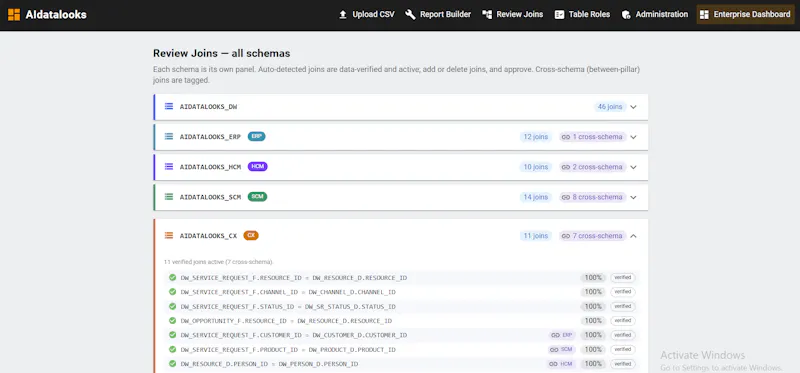Click green check on STATUS_ID join row
Viewport: 800px width, 373px height.
[172, 306]
